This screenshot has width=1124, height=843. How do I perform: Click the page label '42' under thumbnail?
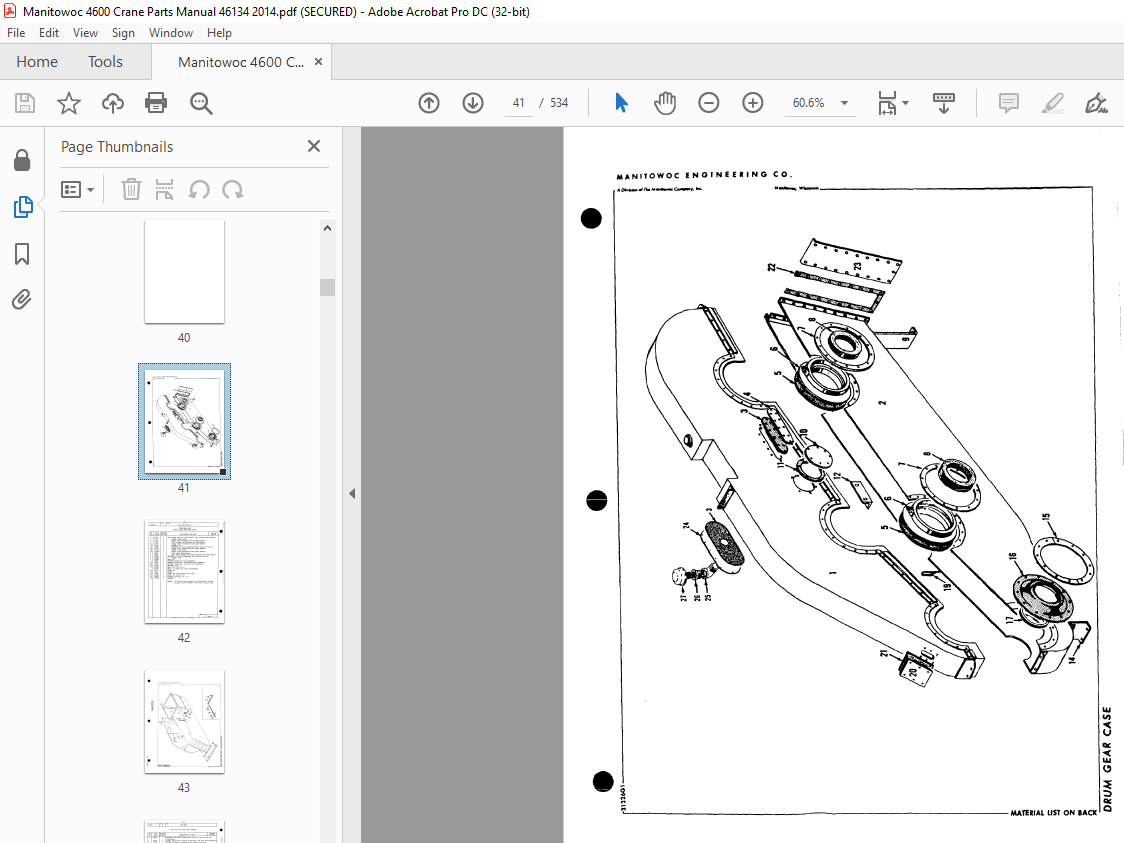point(184,637)
